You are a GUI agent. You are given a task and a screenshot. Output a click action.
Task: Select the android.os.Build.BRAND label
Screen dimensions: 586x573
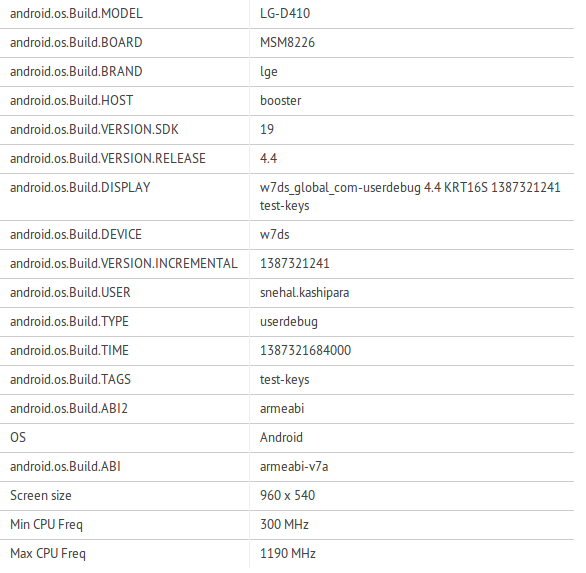[x=76, y=72]
